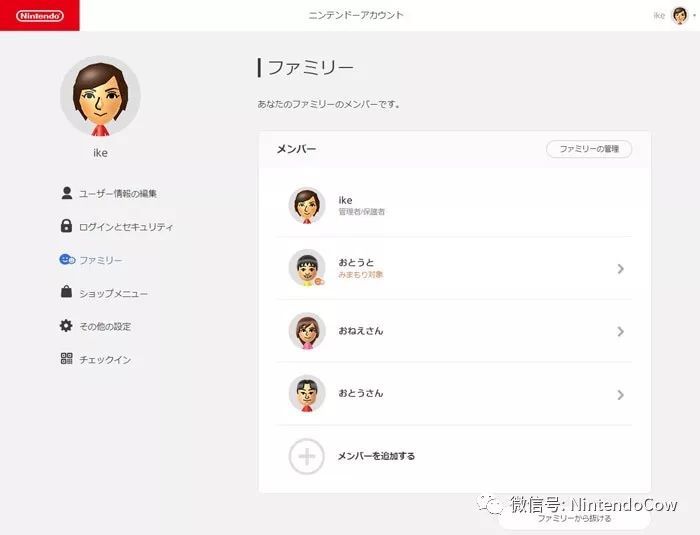Click the ike member name
The width and height of the screenshot is (700, 535).
345,200
